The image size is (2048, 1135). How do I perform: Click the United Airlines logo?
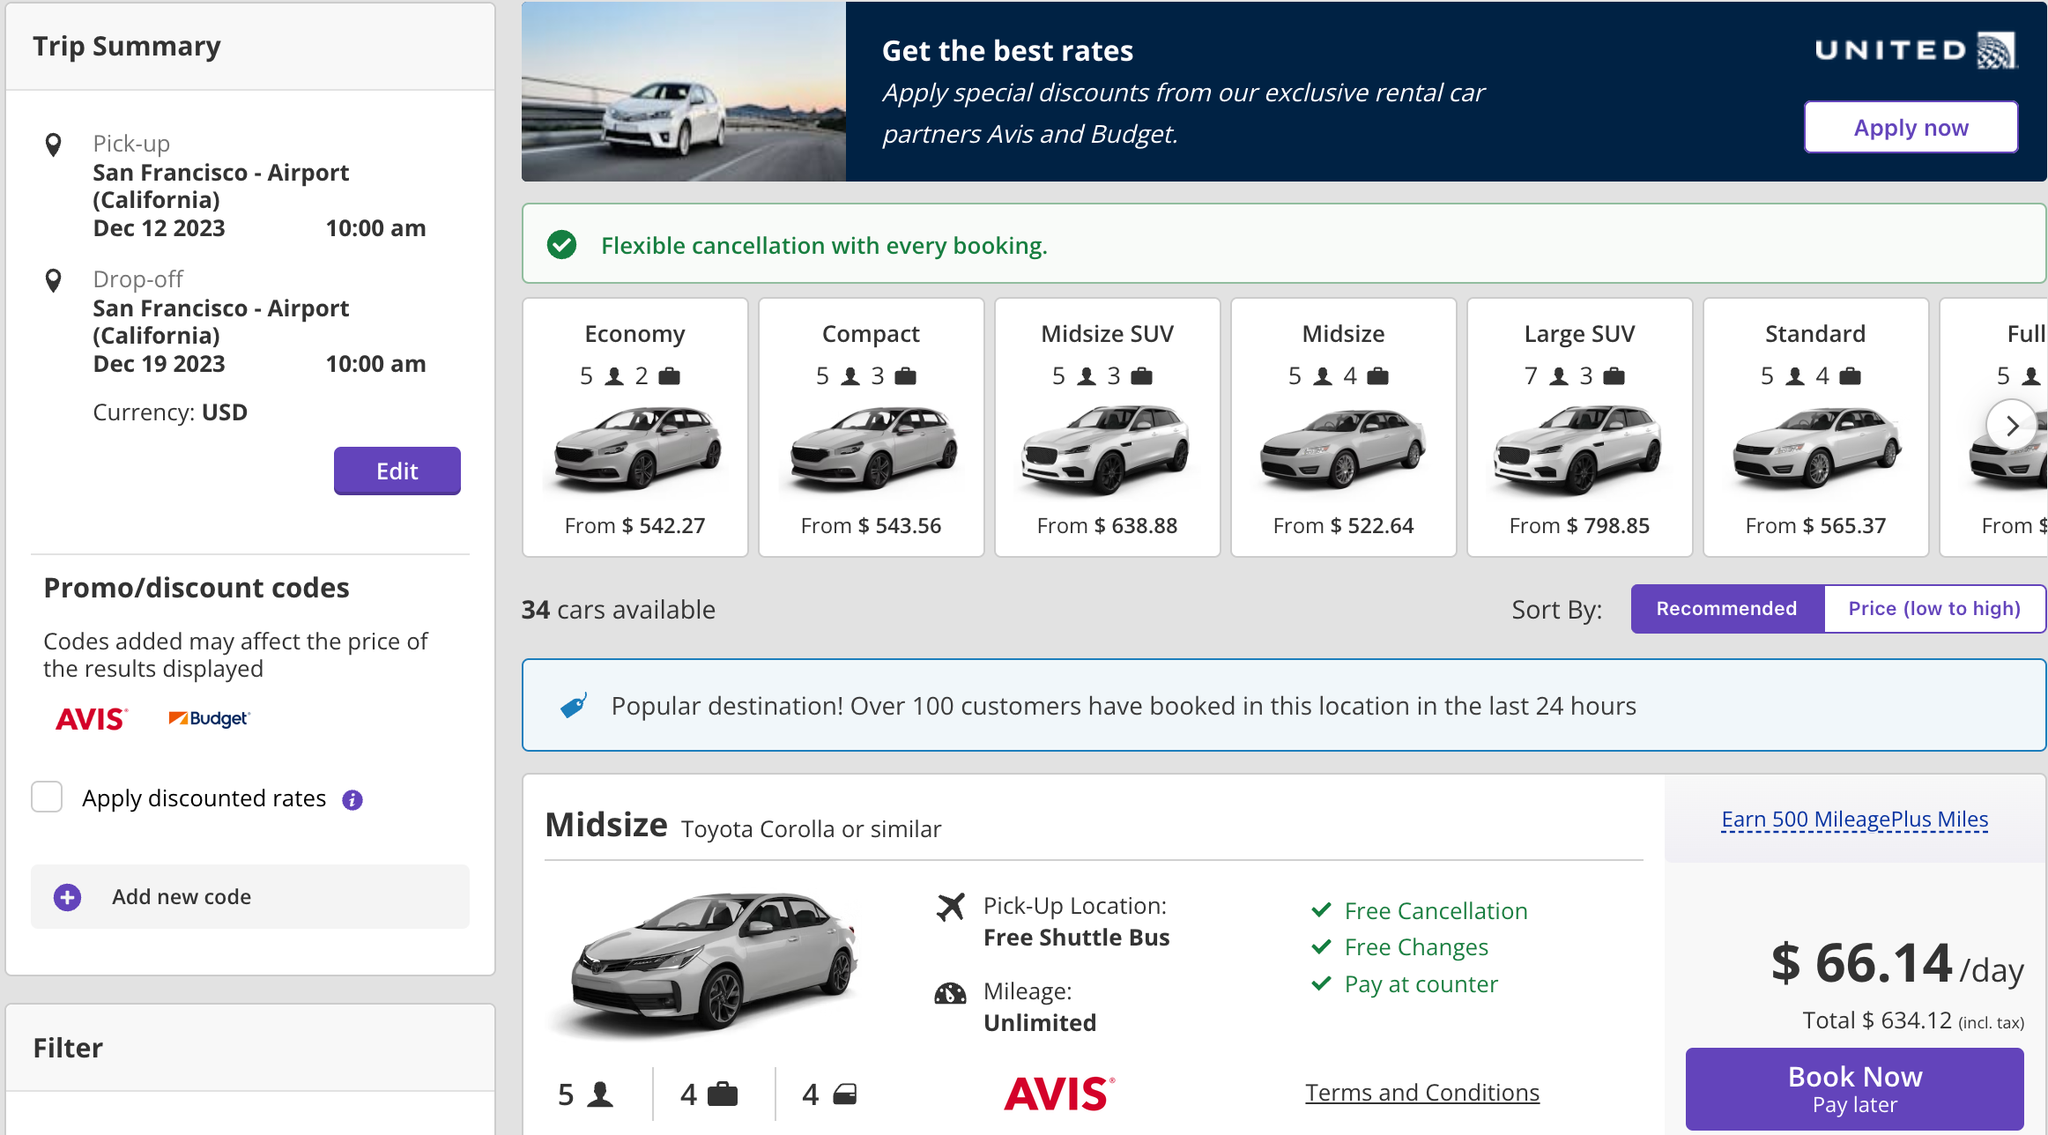1912,48
